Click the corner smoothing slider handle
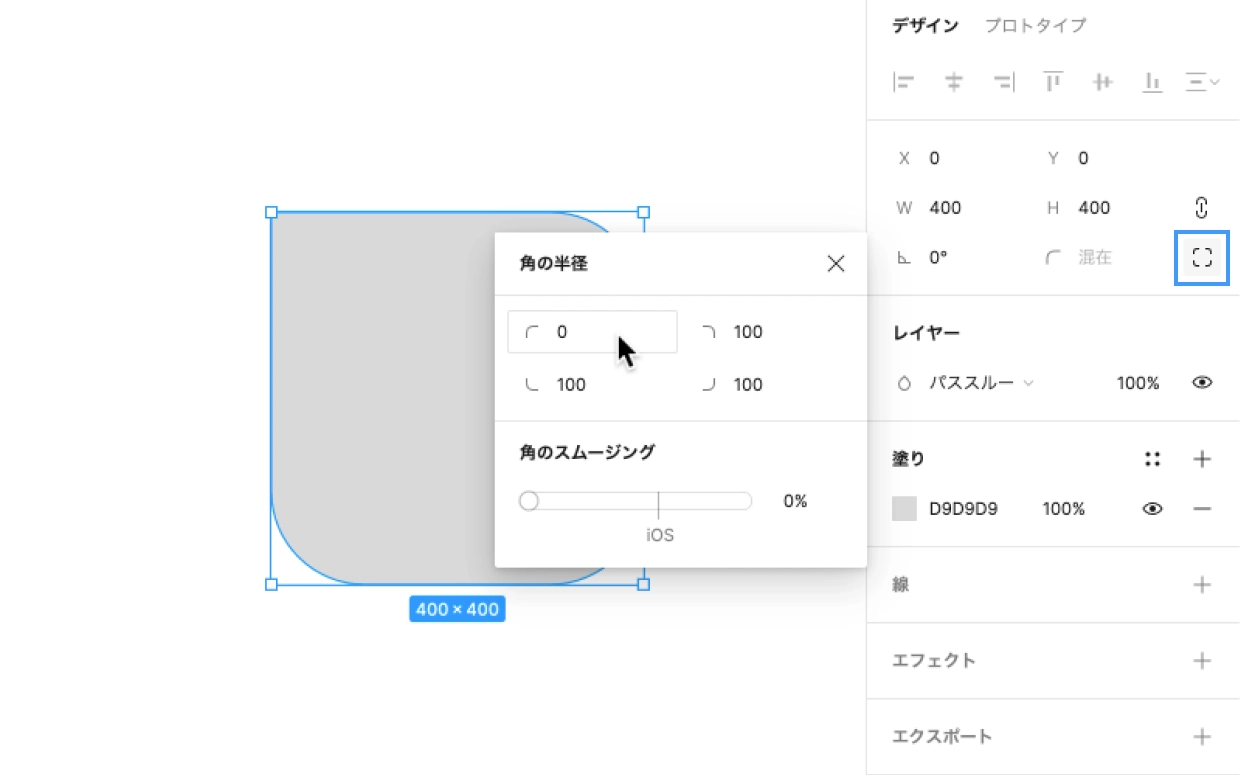Image resolution: width=1240 pixels, height=775 pixels. coord(529,501)
